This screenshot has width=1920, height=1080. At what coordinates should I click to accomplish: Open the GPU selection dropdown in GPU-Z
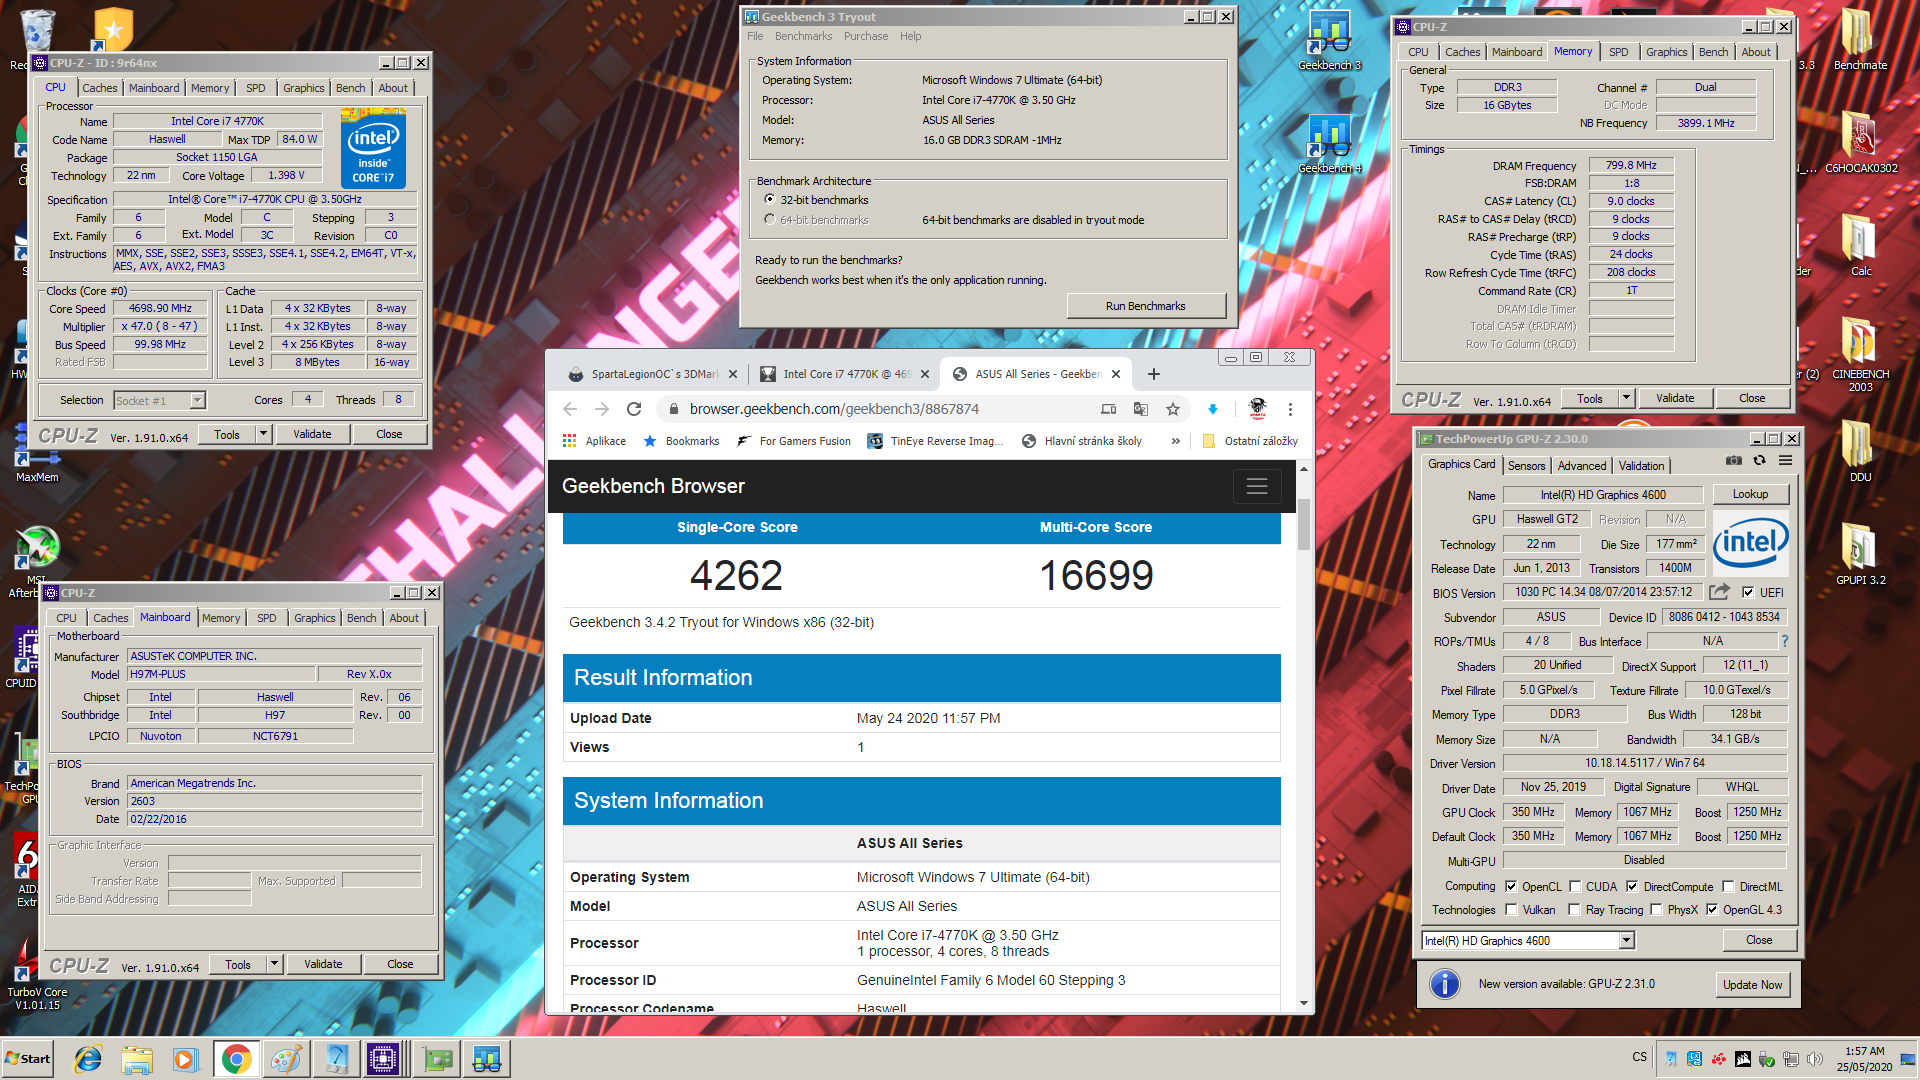(x=1627, y=940)
